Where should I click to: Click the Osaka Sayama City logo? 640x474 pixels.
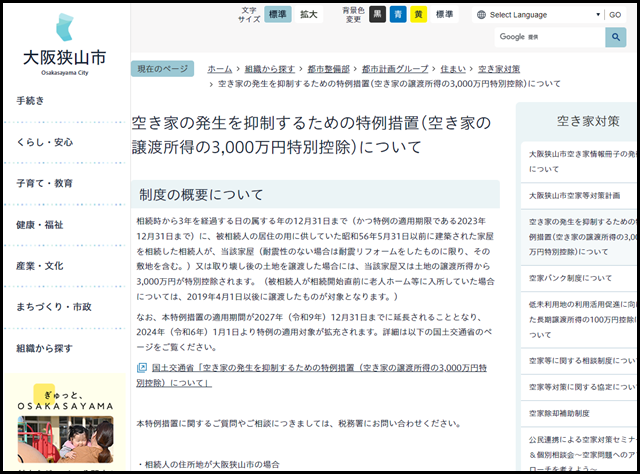coord(64,45)
